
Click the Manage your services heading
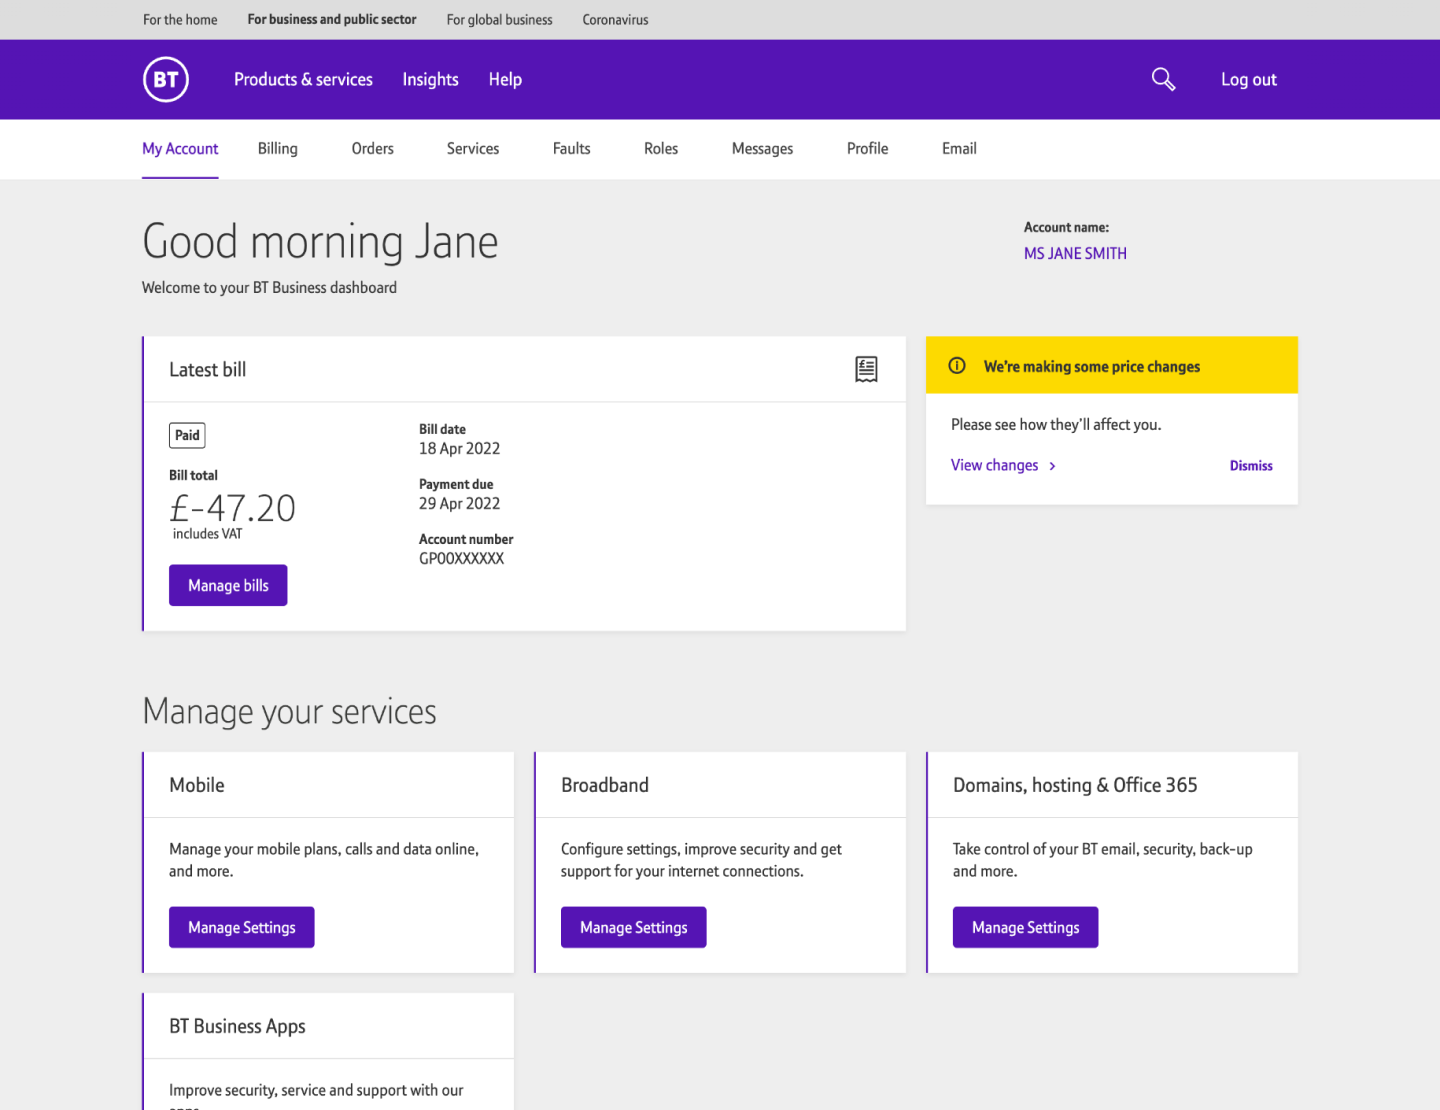[x=289, y=712]
